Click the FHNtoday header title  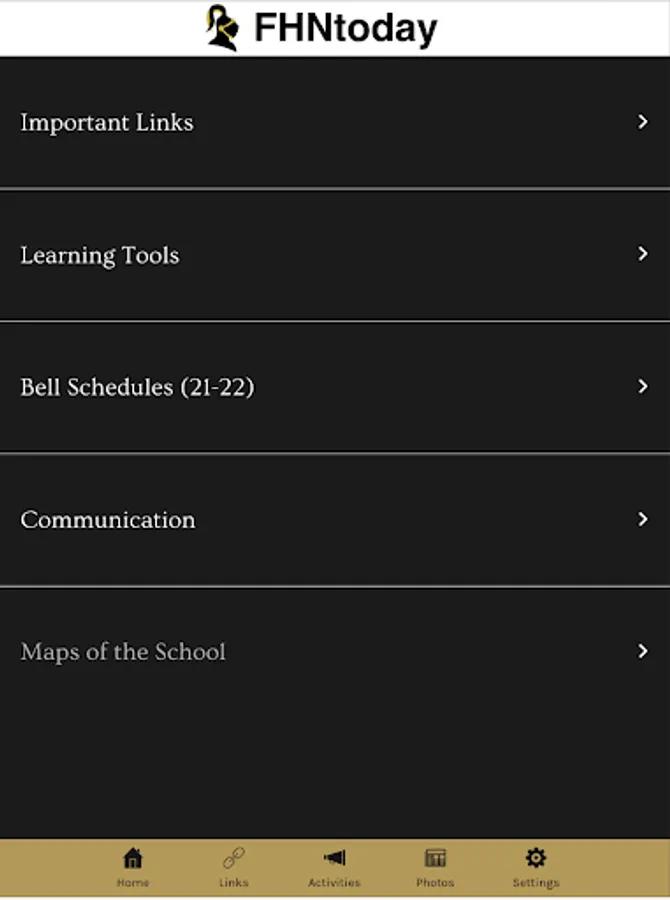(x=346, y=28)
